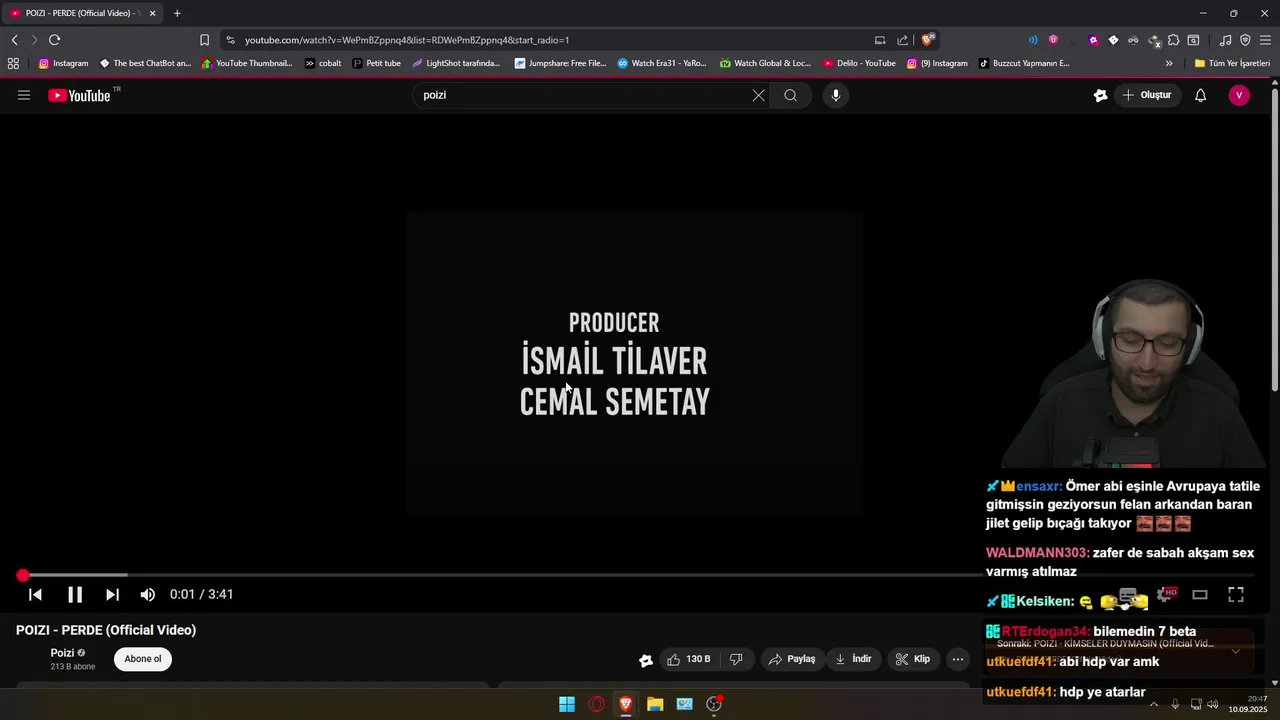Click the red playhead scrubber dot

tap(22, 575)
